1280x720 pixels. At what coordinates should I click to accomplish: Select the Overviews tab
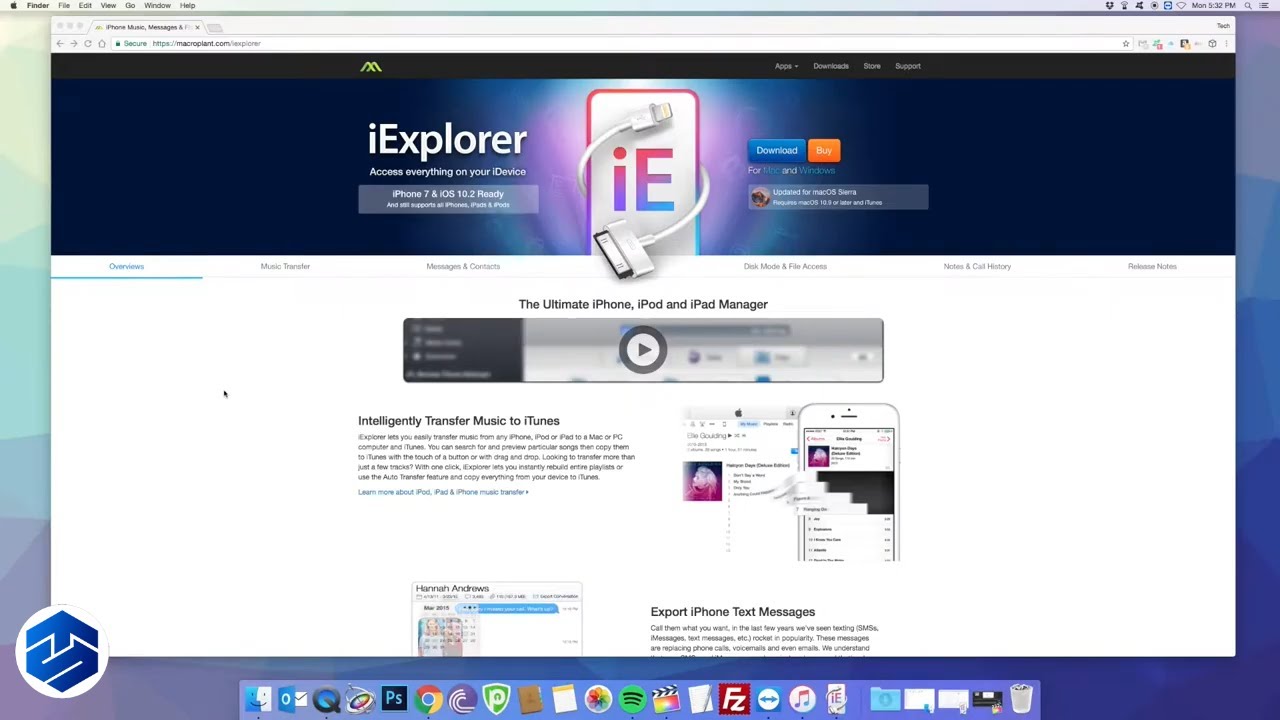(x=126, y=266)
